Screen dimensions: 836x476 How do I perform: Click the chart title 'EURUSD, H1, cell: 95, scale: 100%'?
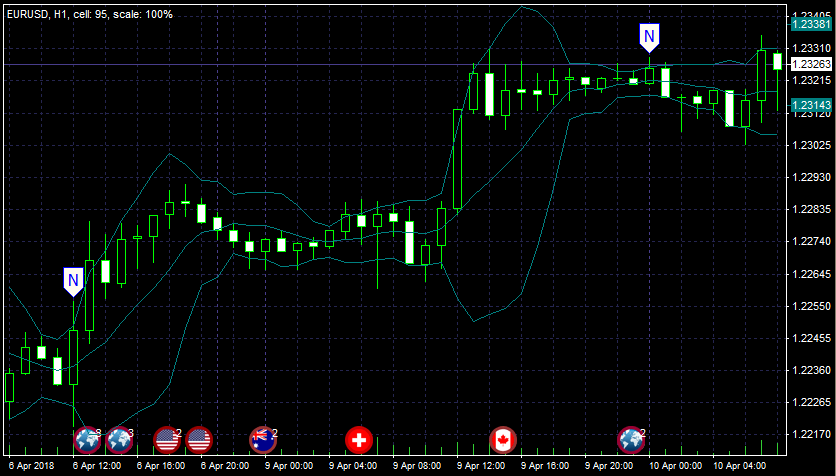click(90, 15)
